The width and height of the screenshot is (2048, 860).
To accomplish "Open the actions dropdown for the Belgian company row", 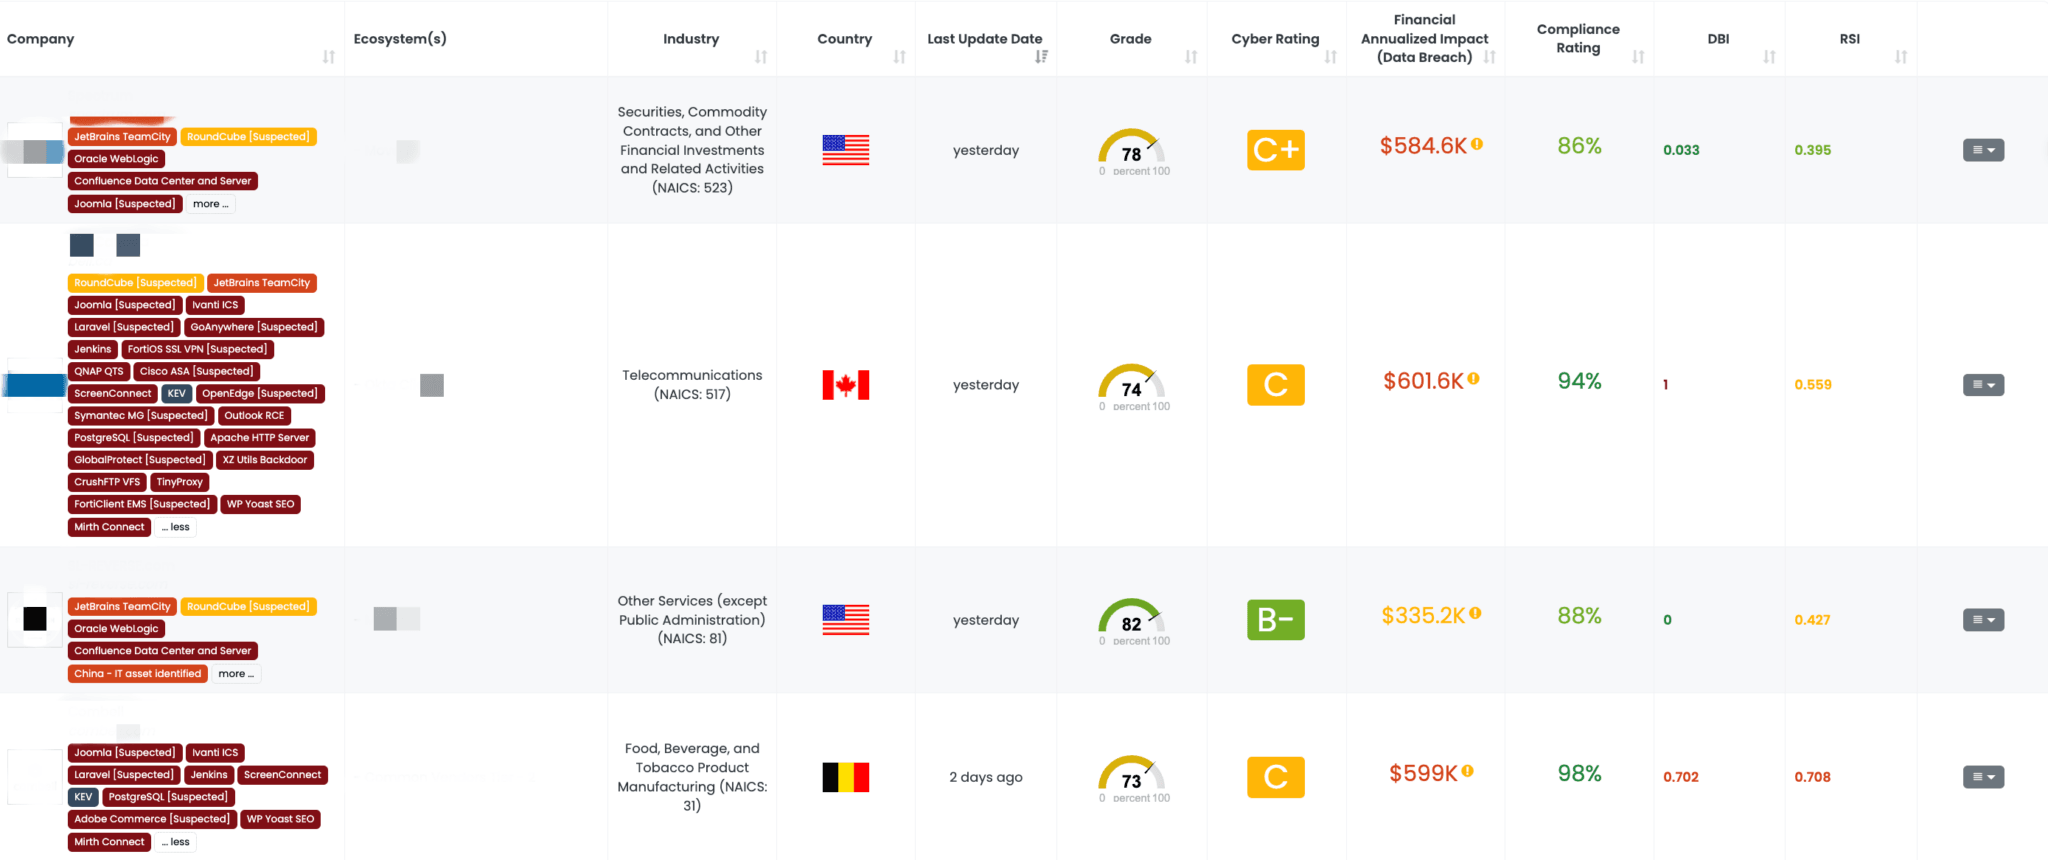I will (1983, 777).
